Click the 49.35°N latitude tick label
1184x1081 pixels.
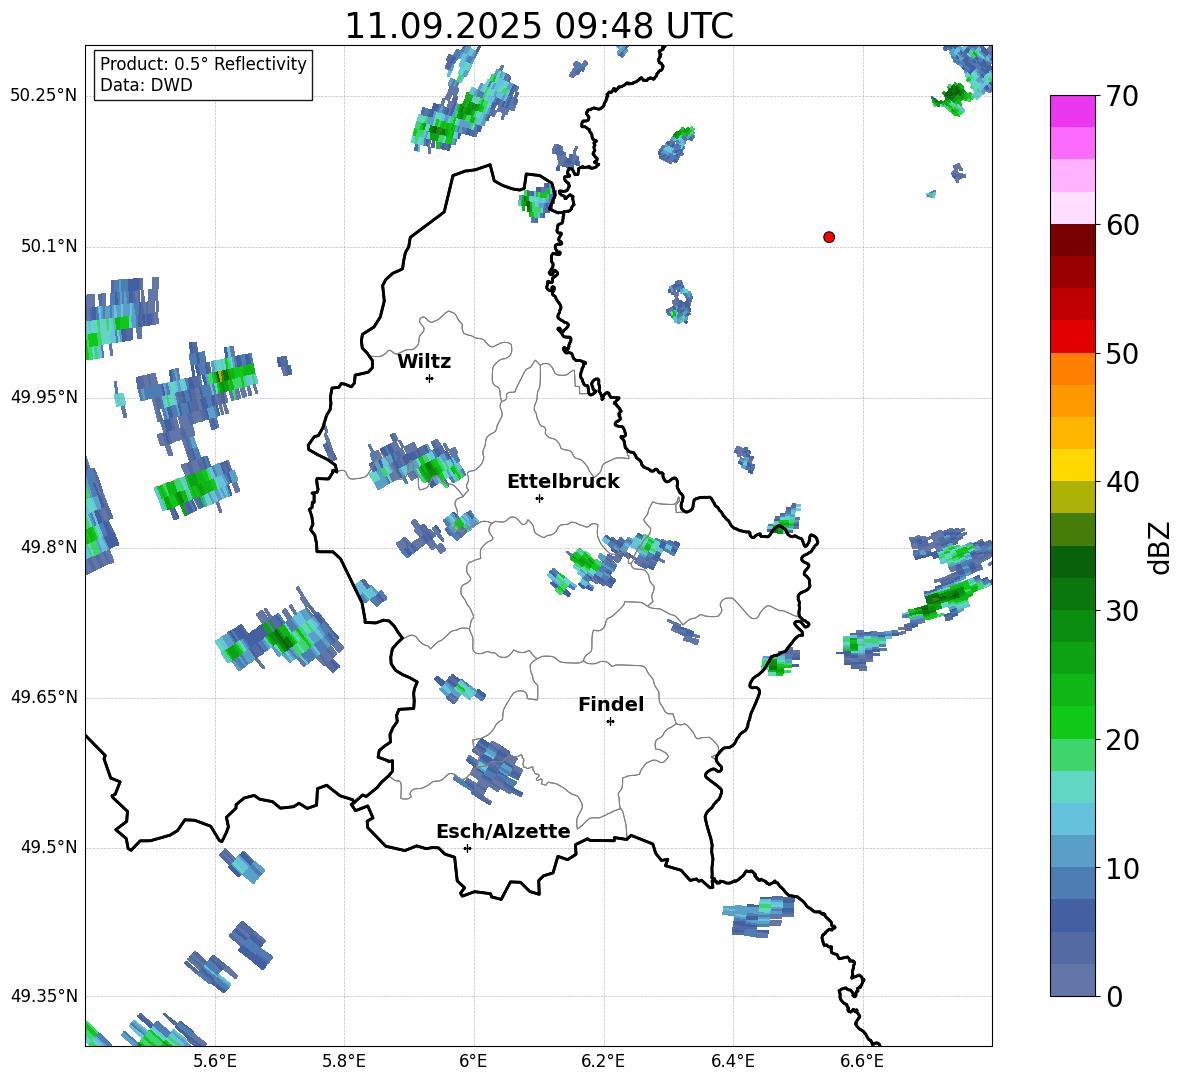click(x=44, y=996)
